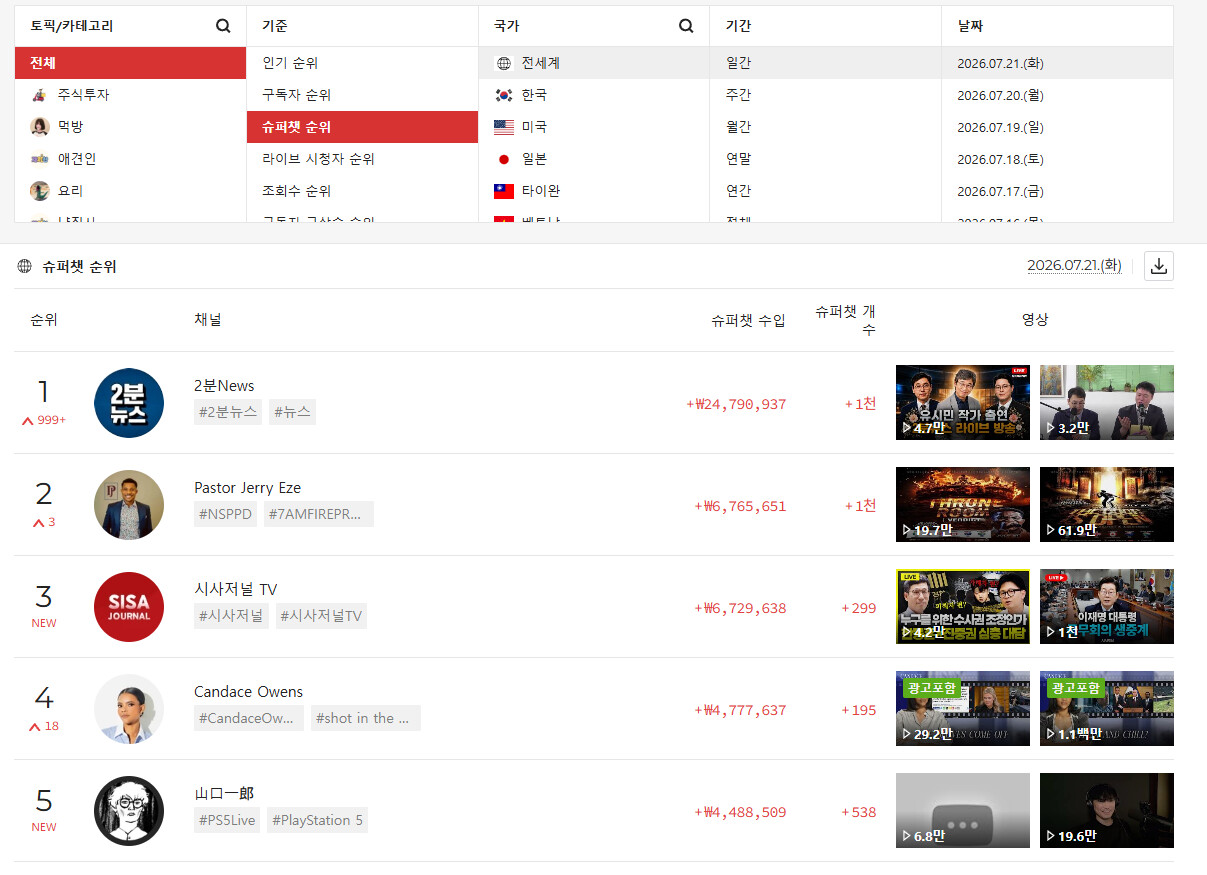This screenshot has height=875, width=1207.
Task: Select the date 2026.07.21.(화) in list
Action: click(1057, 63)
